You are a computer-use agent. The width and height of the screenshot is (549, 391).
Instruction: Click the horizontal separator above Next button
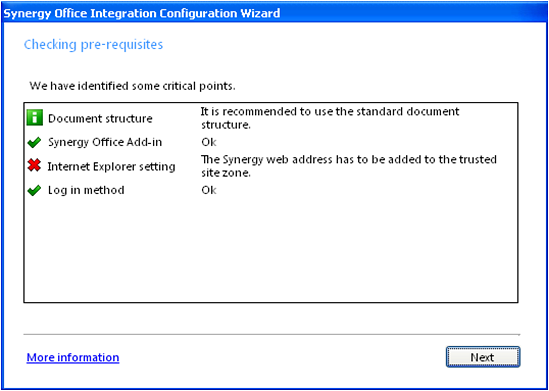[x=272, y=335]
